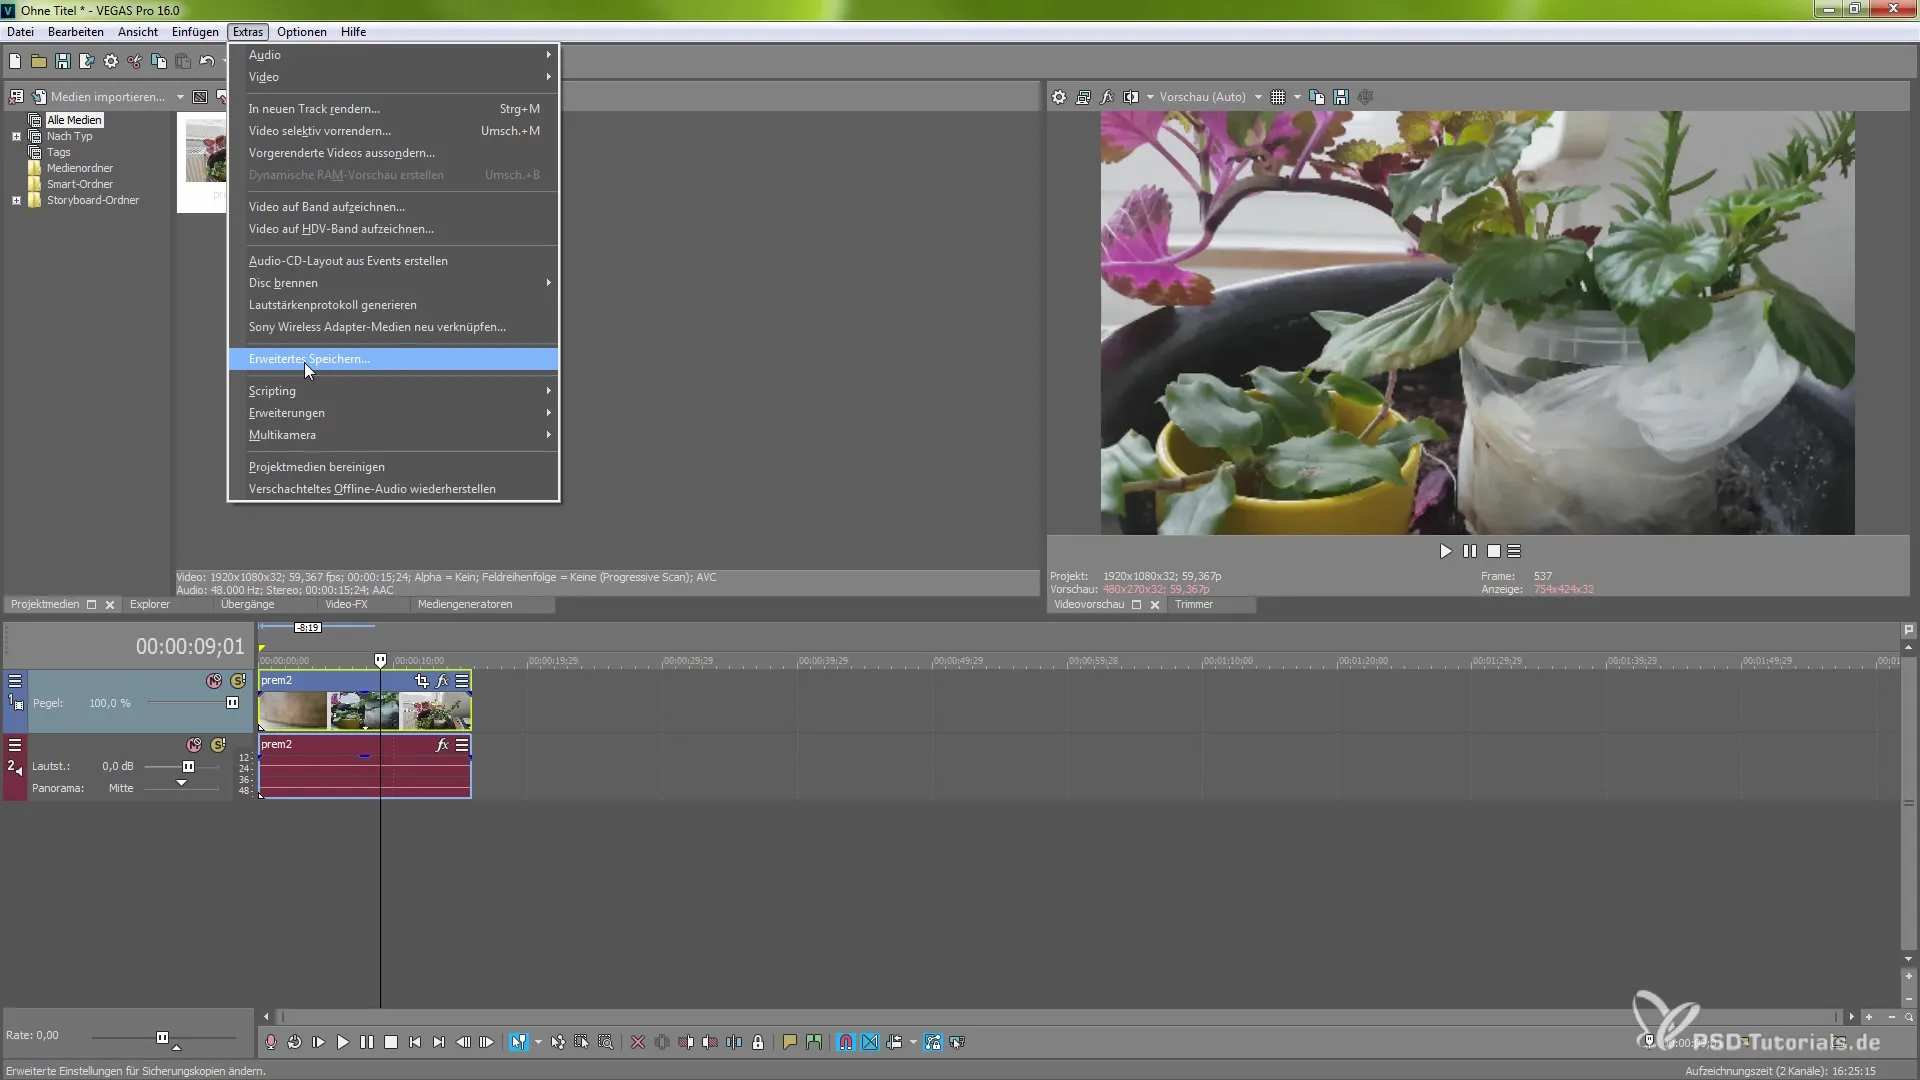1920x1080 pixels.
Task: Toggle snapping magnet icon
Action: [x=846, y=1043]
